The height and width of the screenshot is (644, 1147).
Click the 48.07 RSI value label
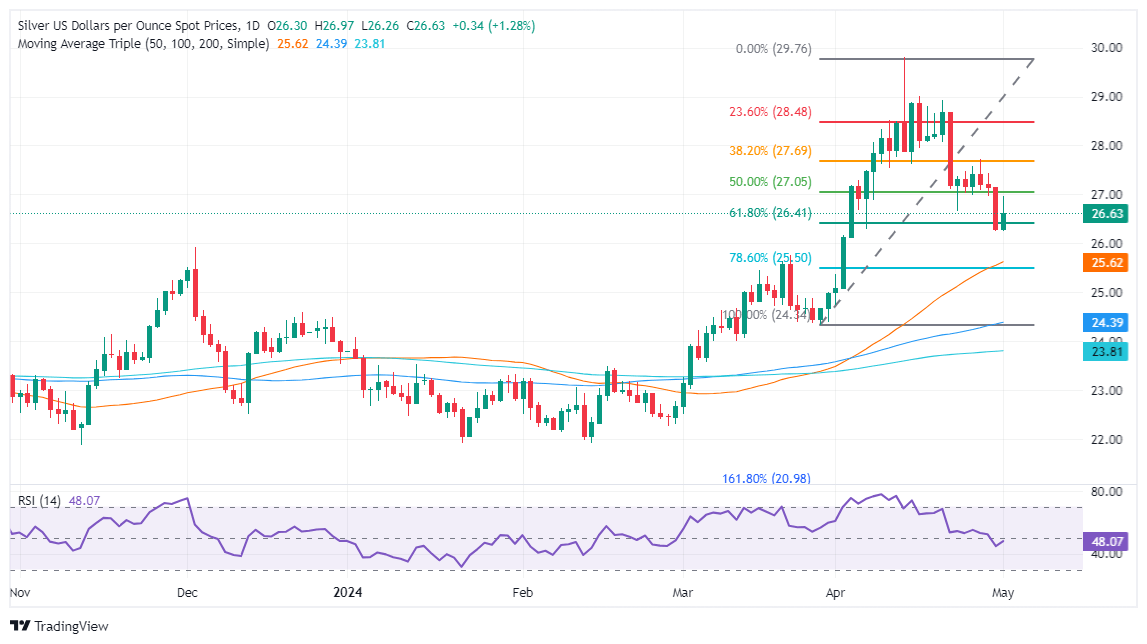click(x=1106, y=542)
